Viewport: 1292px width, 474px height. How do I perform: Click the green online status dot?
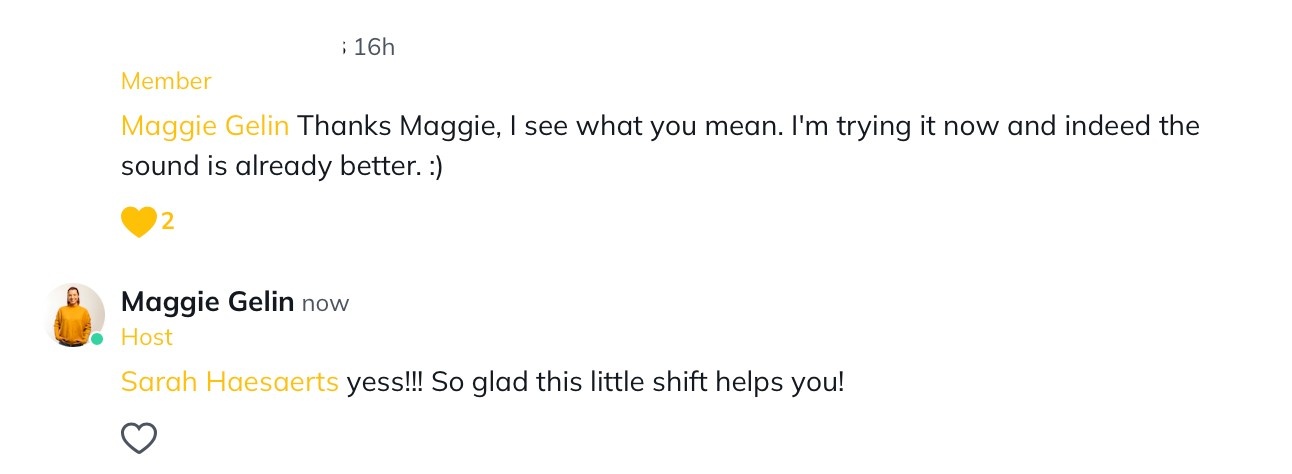pos(97,339)
